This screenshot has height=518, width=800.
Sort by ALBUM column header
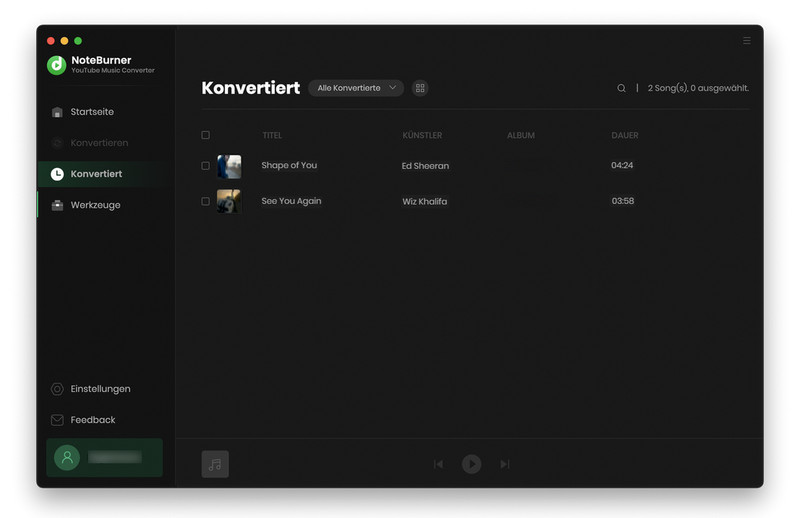[x=521, y=135]
